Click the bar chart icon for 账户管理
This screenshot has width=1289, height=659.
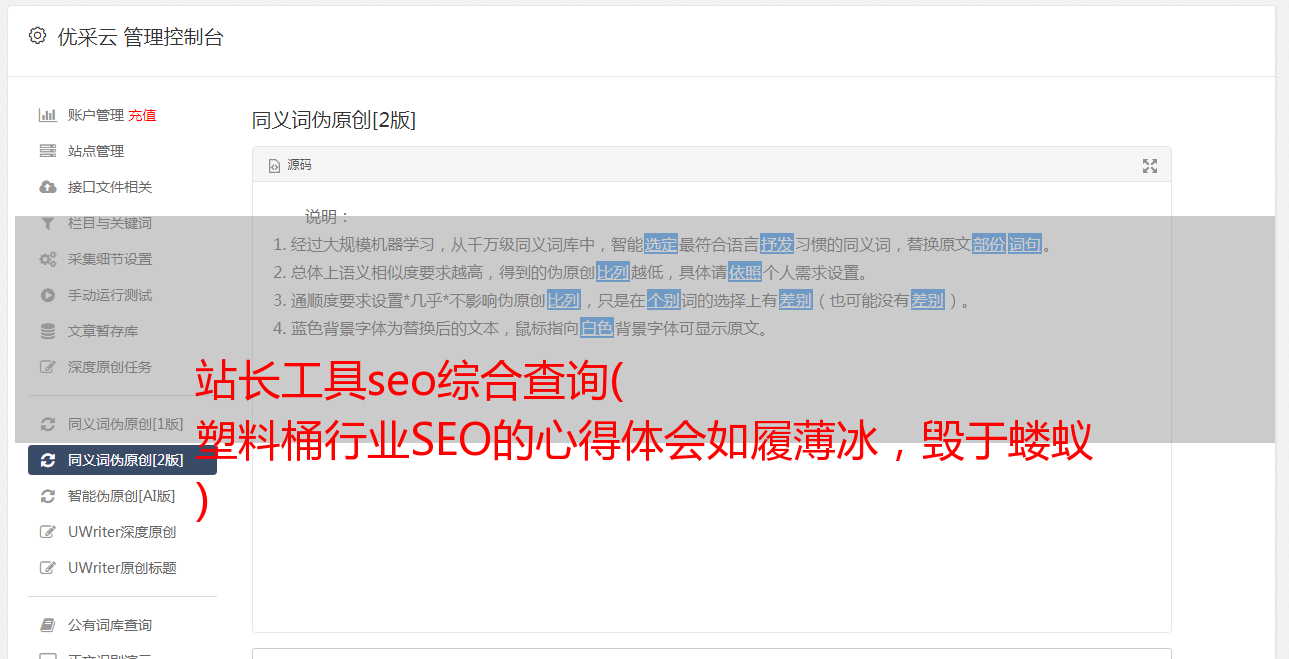[47, 115]
